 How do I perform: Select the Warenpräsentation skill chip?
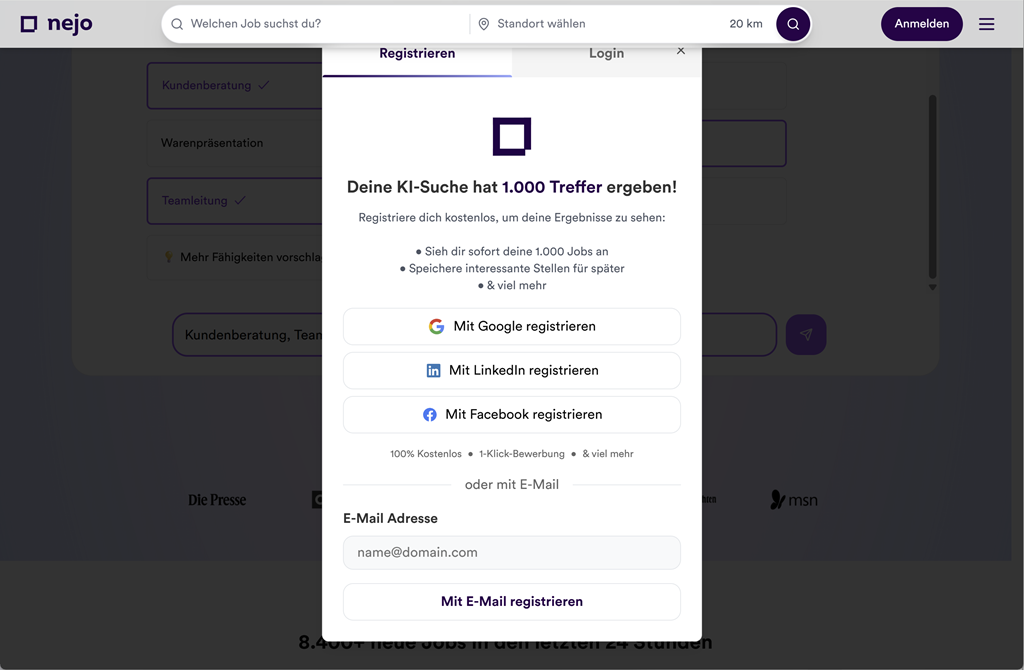coord(212,143)
